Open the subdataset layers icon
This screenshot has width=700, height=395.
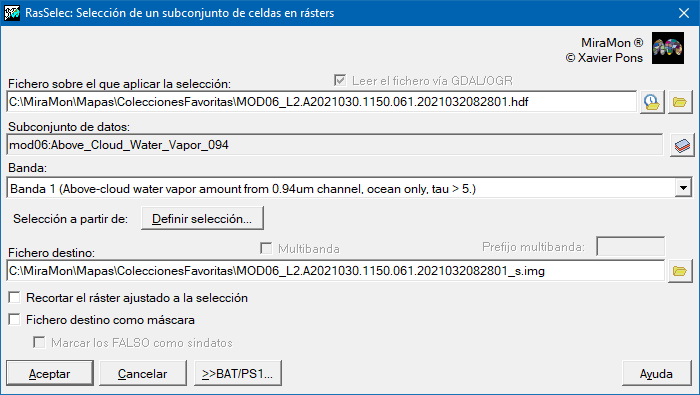coord(682,145)
